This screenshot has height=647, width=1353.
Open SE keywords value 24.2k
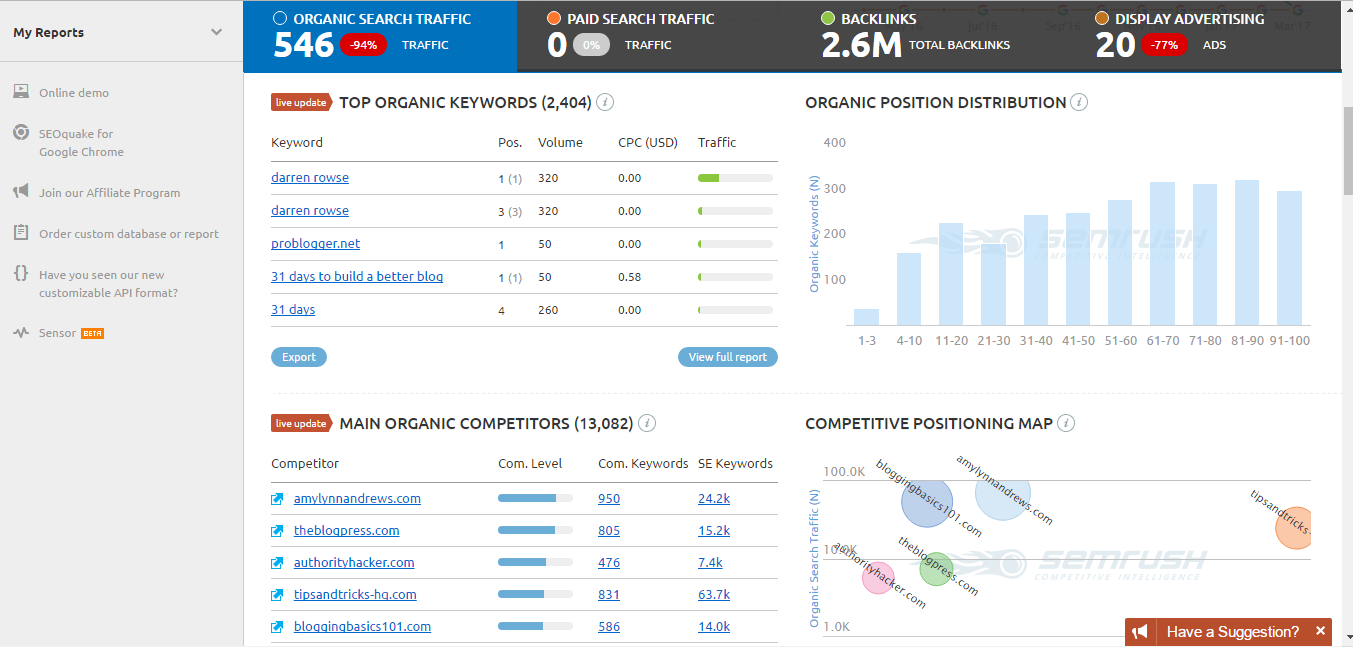(x=714, y=499)
